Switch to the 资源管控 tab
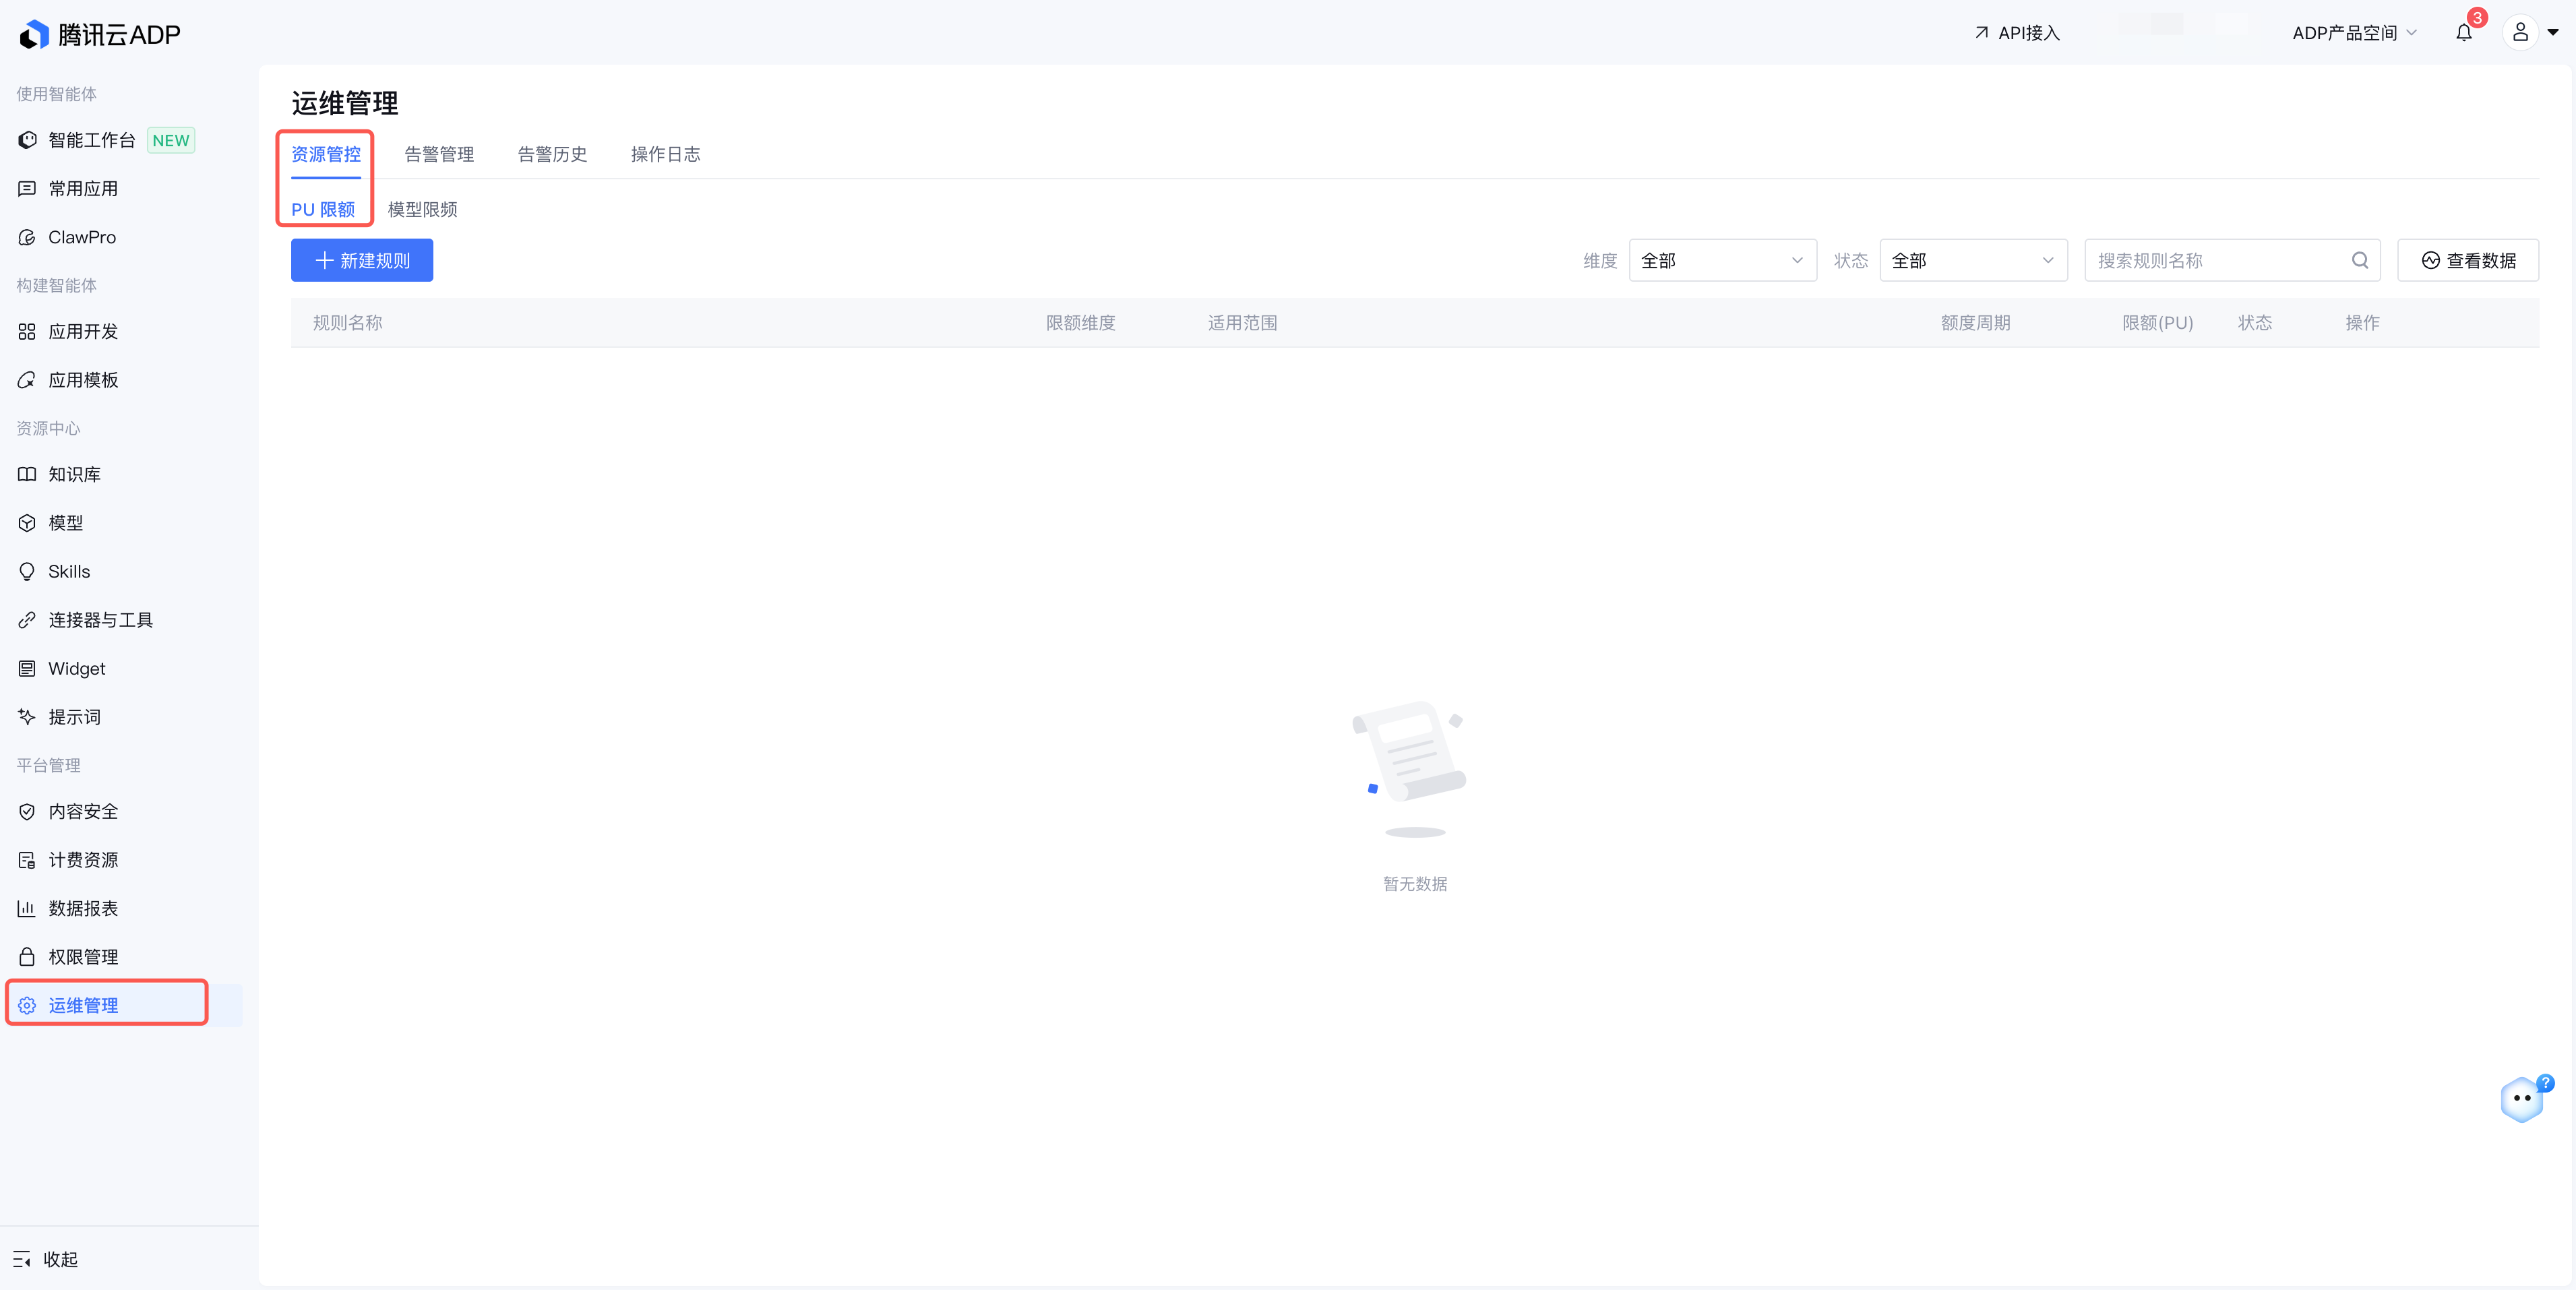 (x=326, y=154)
